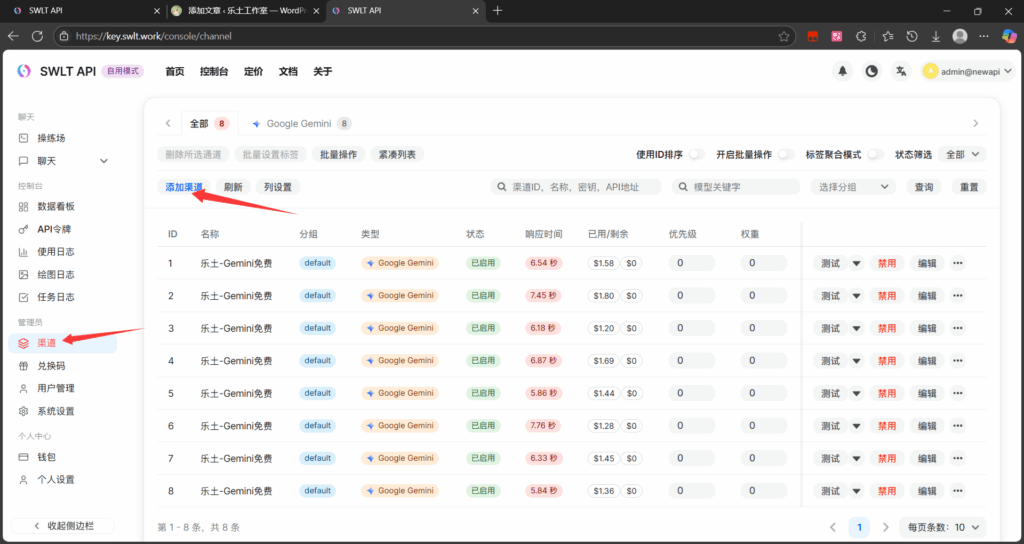The width and height of the screenshot is (1024, 544).
Task: Click the 添加渠道 button
Action: (x=184, y=187)
